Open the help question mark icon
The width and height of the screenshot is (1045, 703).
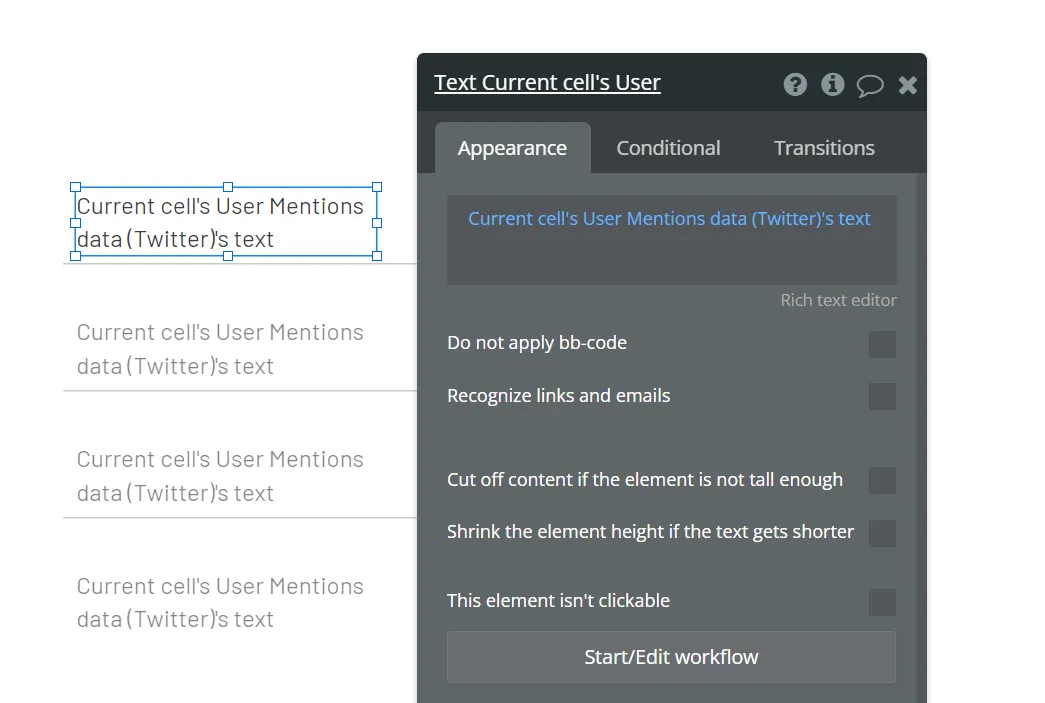click(795, 85)
